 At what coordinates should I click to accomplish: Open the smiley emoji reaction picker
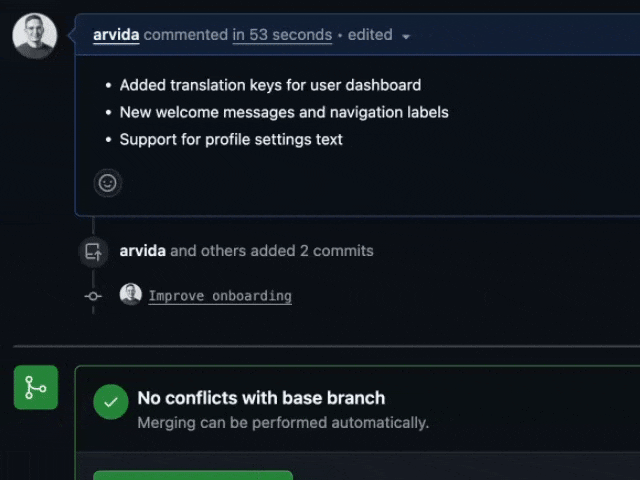point(108,183)
